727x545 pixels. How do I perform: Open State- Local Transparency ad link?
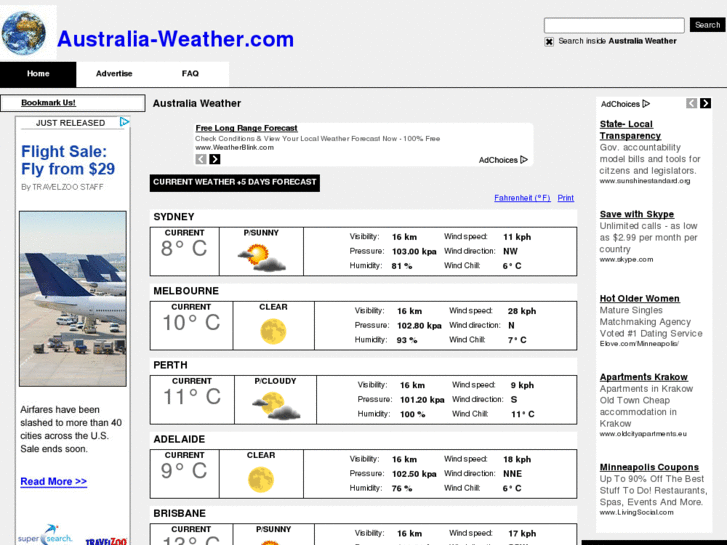pyautogui.click(x=630, y=130)
